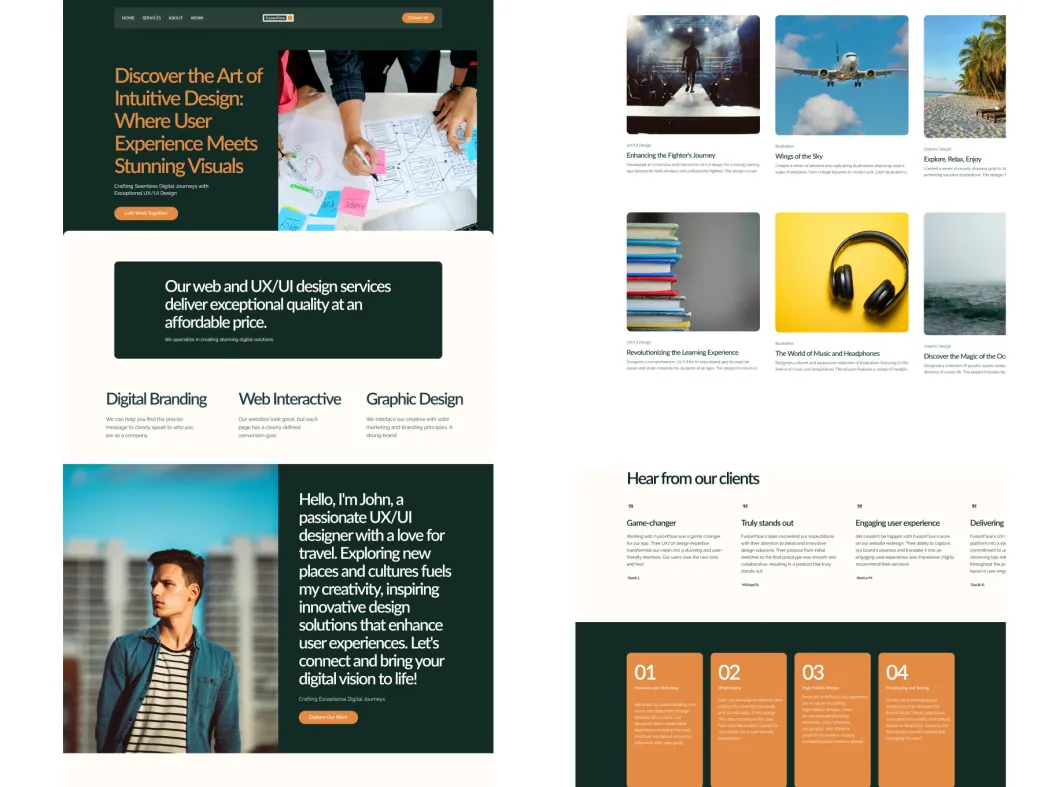Click the portrait photo of John
This screenshot has width=1041, height=787.
coord(171,608)
